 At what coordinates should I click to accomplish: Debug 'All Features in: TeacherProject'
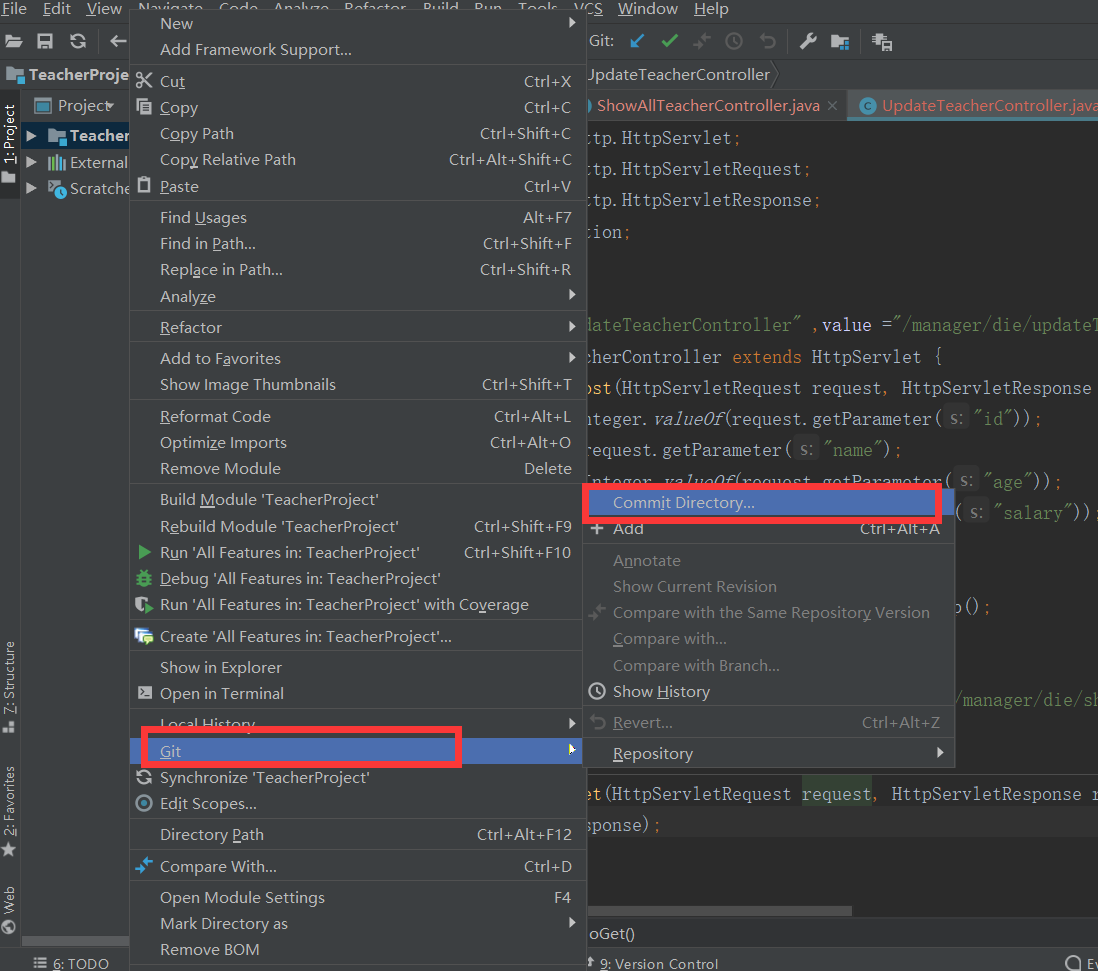(x=357, y=578)
